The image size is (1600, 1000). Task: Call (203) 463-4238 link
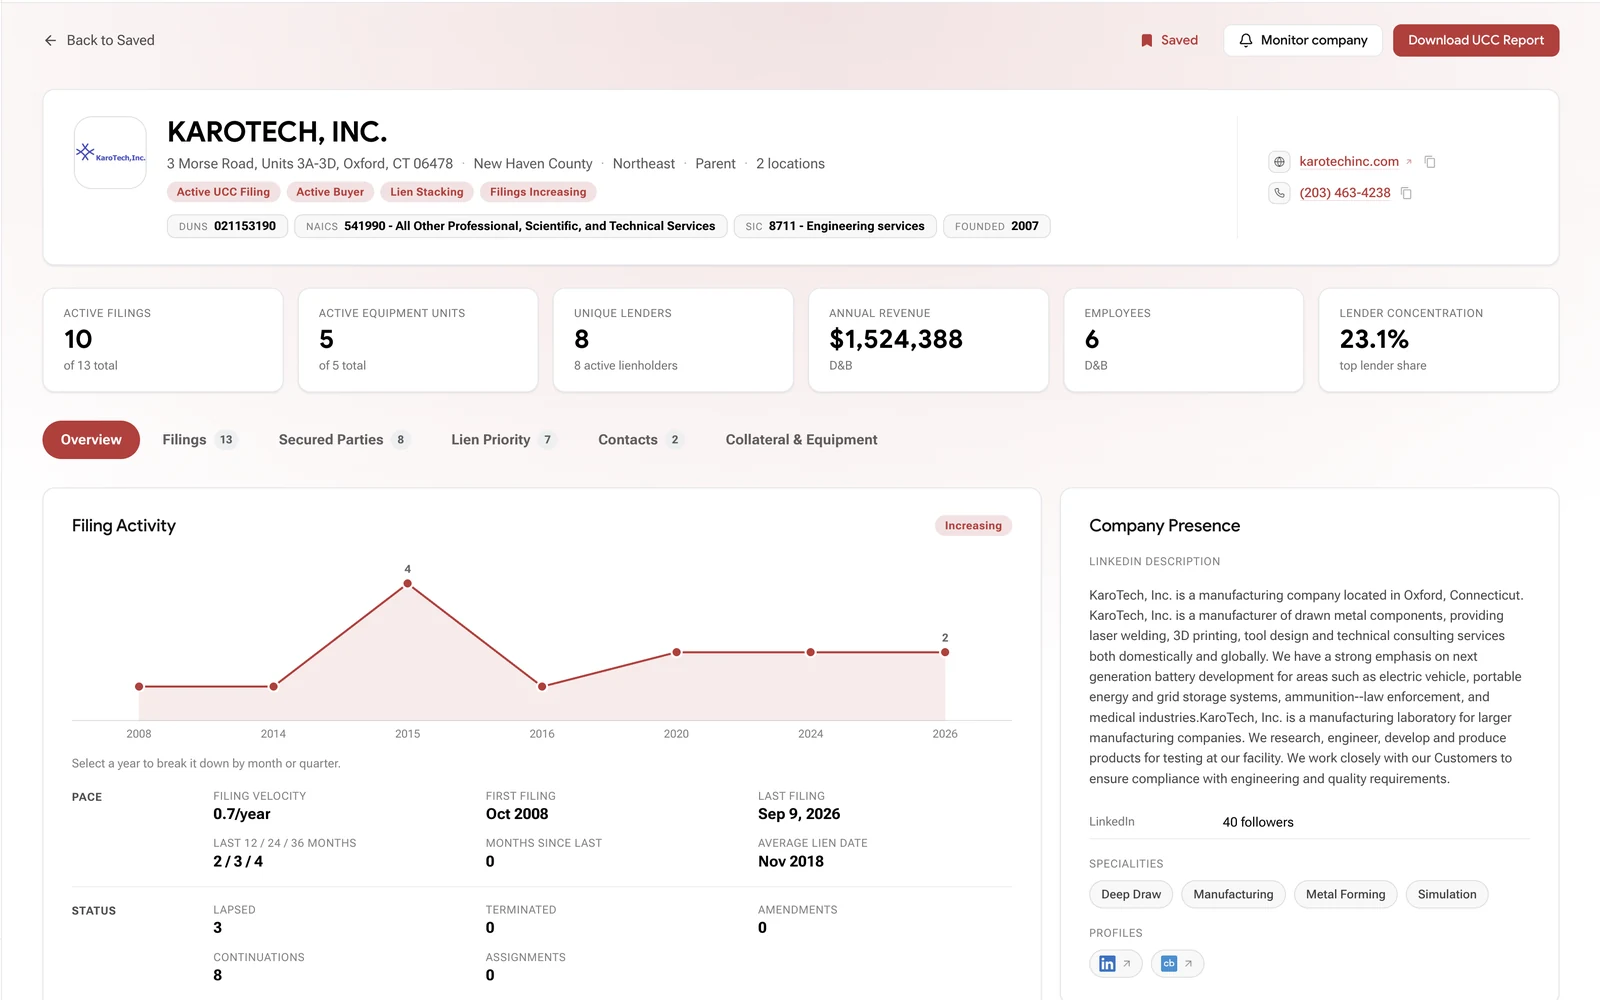(1345, 193)
